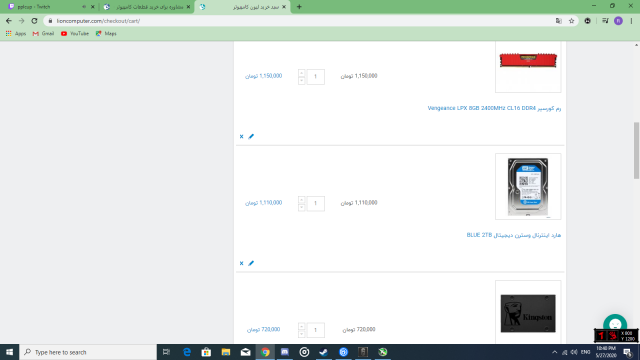Open Discord from the taskbar

pos(284,352)
